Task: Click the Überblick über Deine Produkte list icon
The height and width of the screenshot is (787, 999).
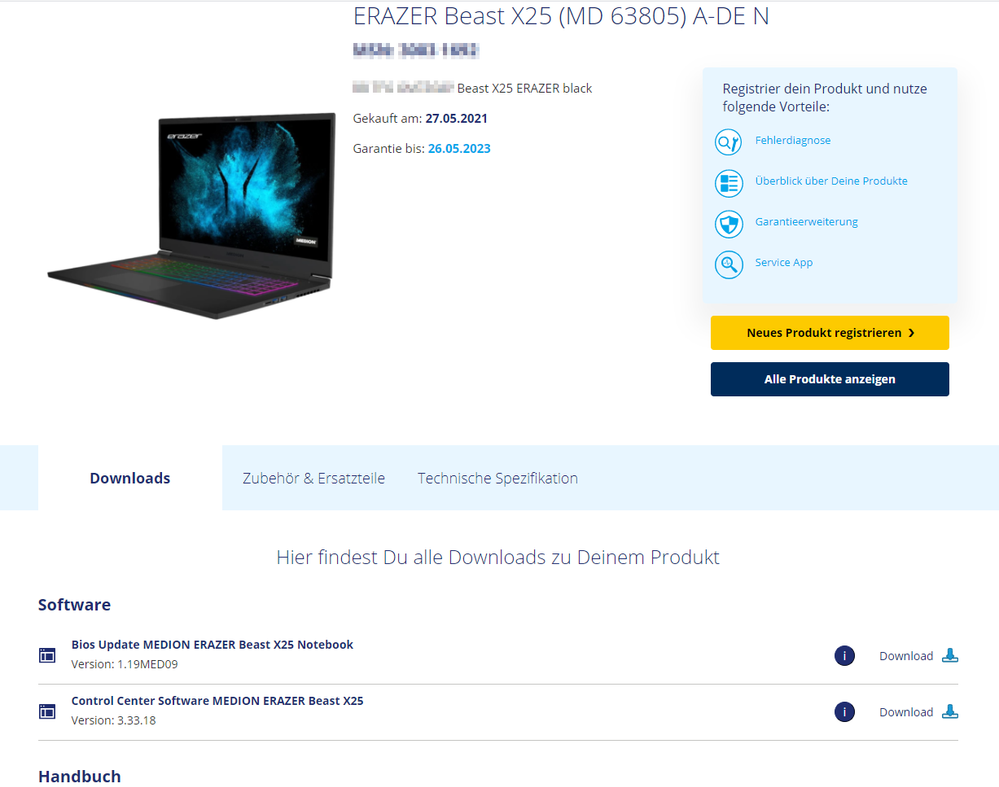Action: [728, 183]
